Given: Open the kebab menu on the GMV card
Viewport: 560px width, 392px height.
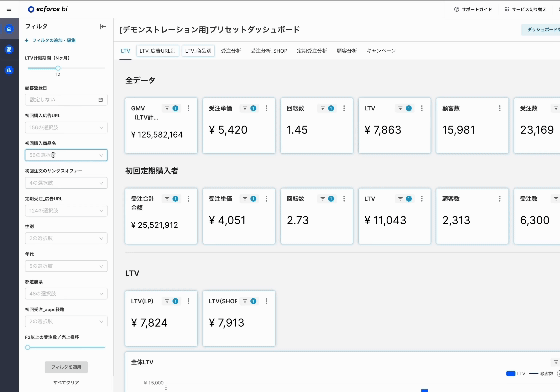Looking at the screenshot, I should click(x=189, y=108).
